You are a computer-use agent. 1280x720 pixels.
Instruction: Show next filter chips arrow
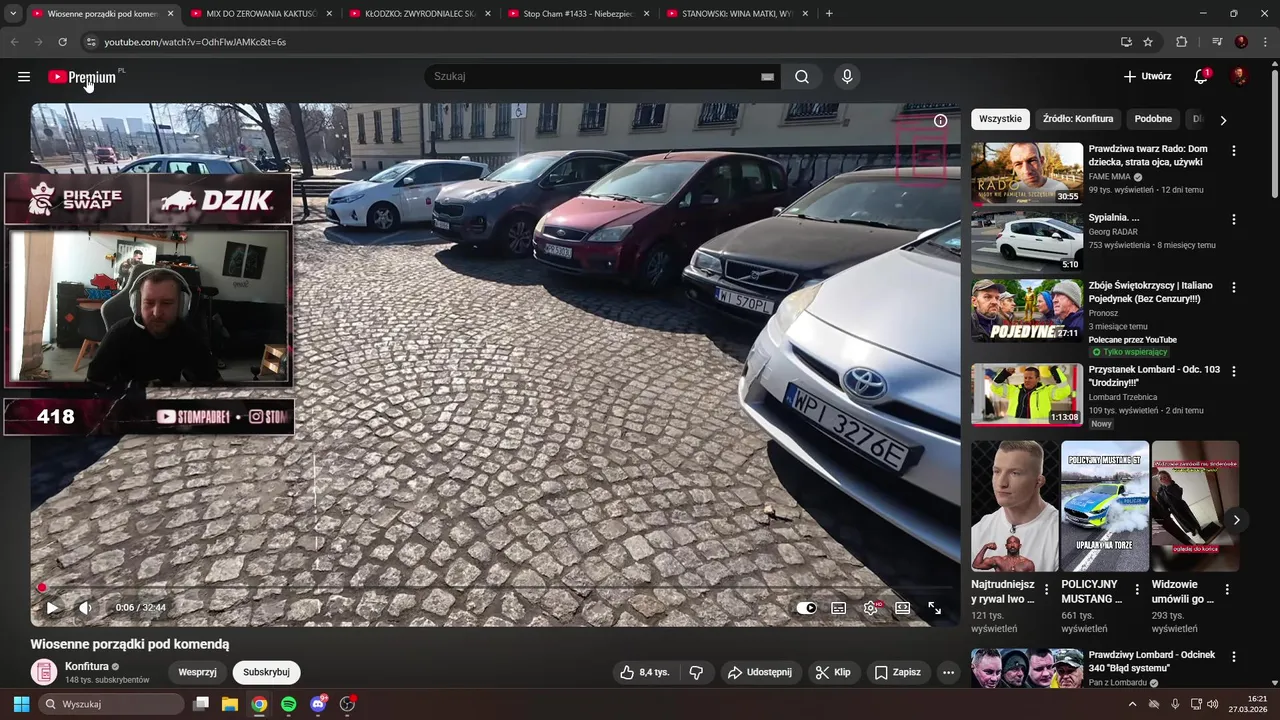1223,120
